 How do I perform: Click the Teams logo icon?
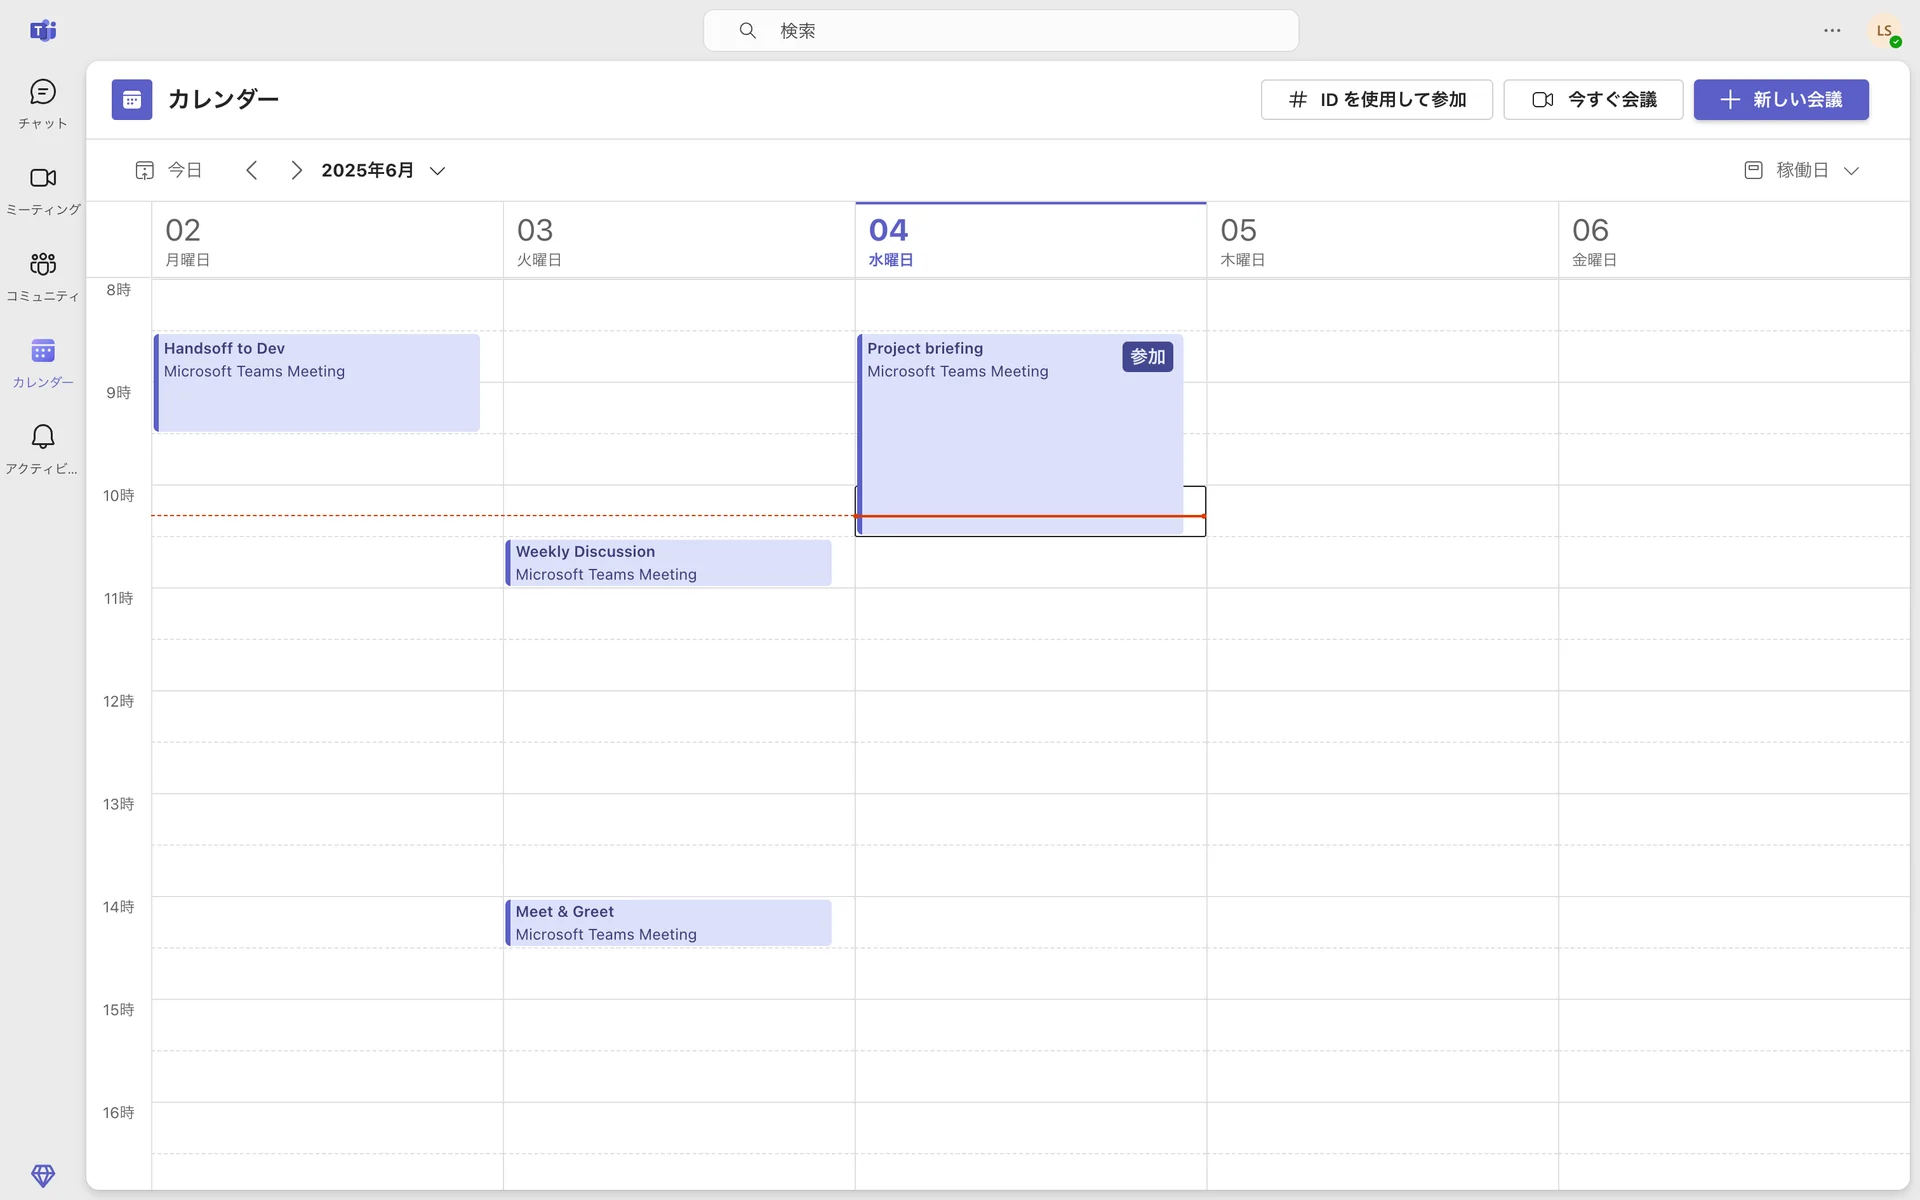(x=42, y=30)
